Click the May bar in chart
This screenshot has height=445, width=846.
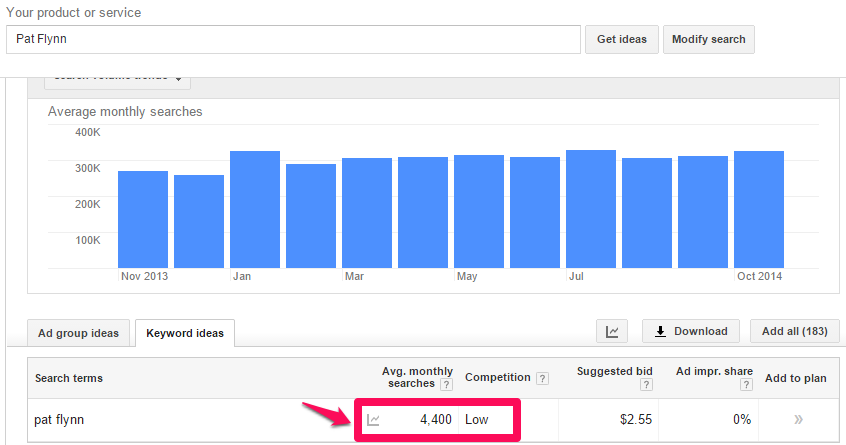pyautogui.click(x=479, y=211)
